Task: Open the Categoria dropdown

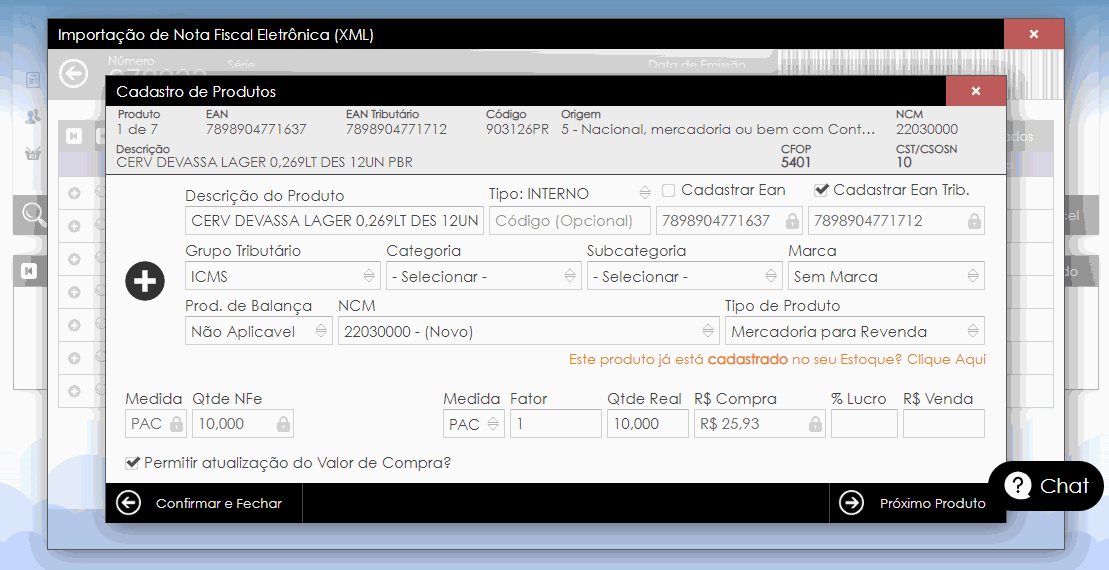Action: coord(484,276)
